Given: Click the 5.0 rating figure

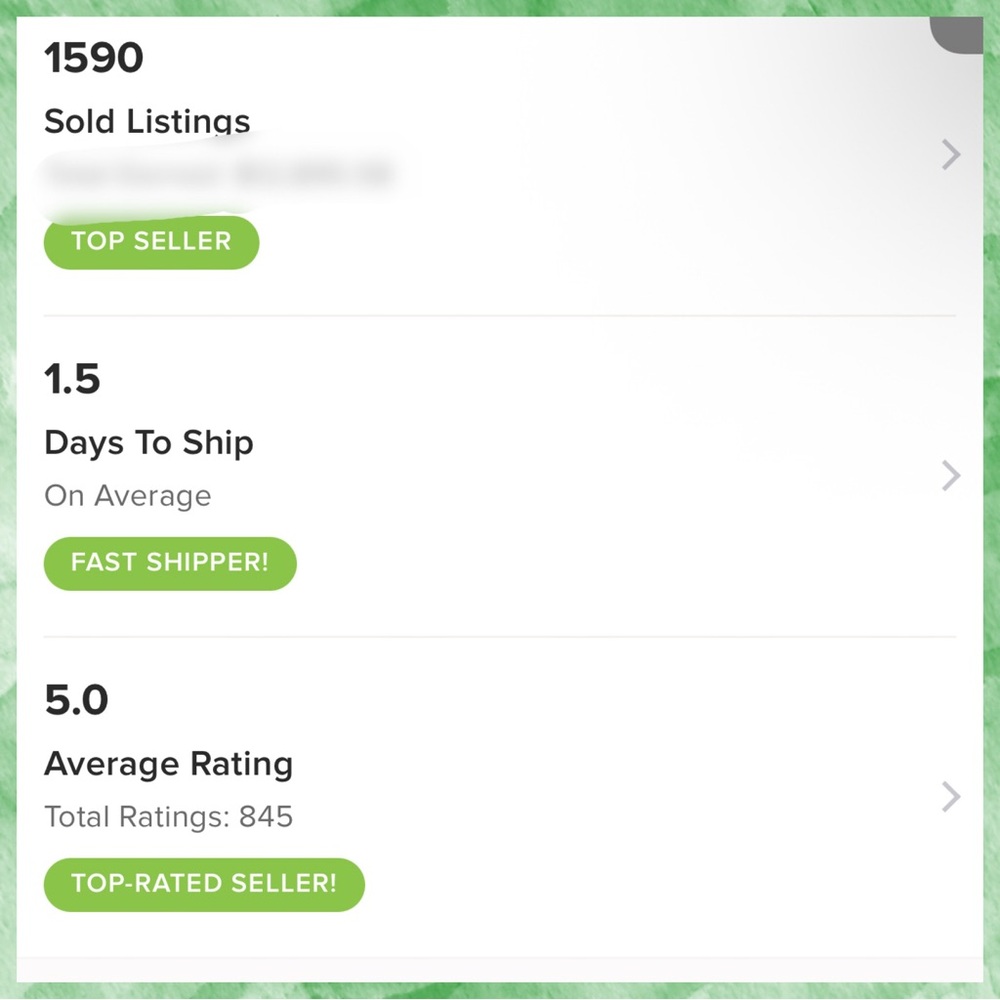Looking at the screenshot, I should coord(76,700).
